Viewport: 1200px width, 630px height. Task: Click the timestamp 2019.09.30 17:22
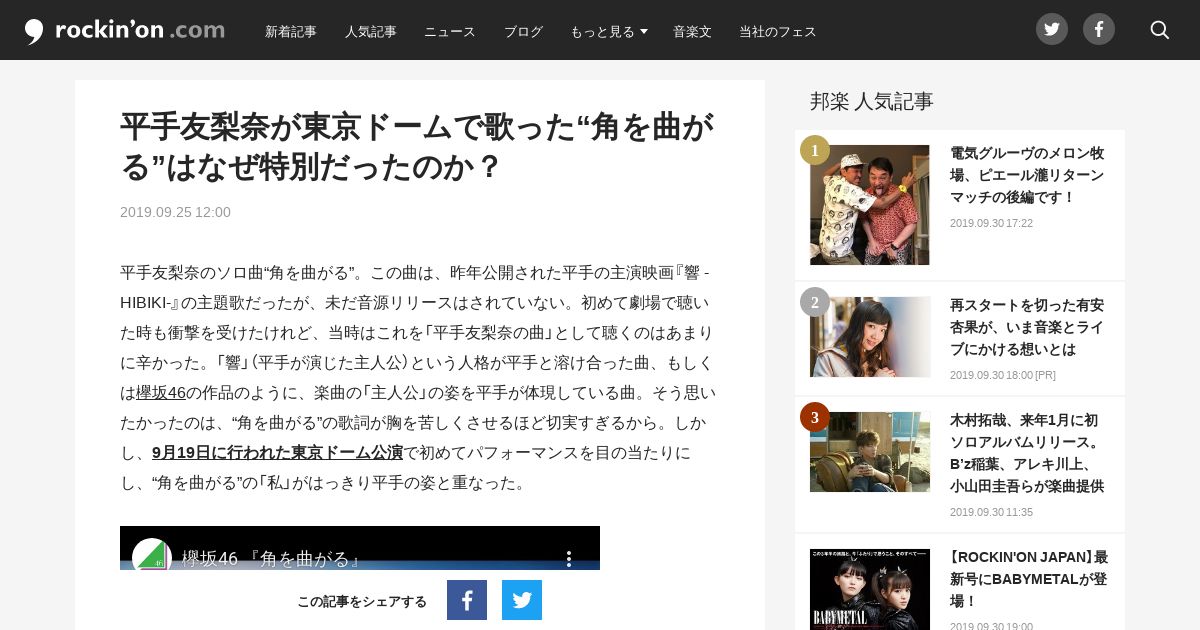(991, 223)
